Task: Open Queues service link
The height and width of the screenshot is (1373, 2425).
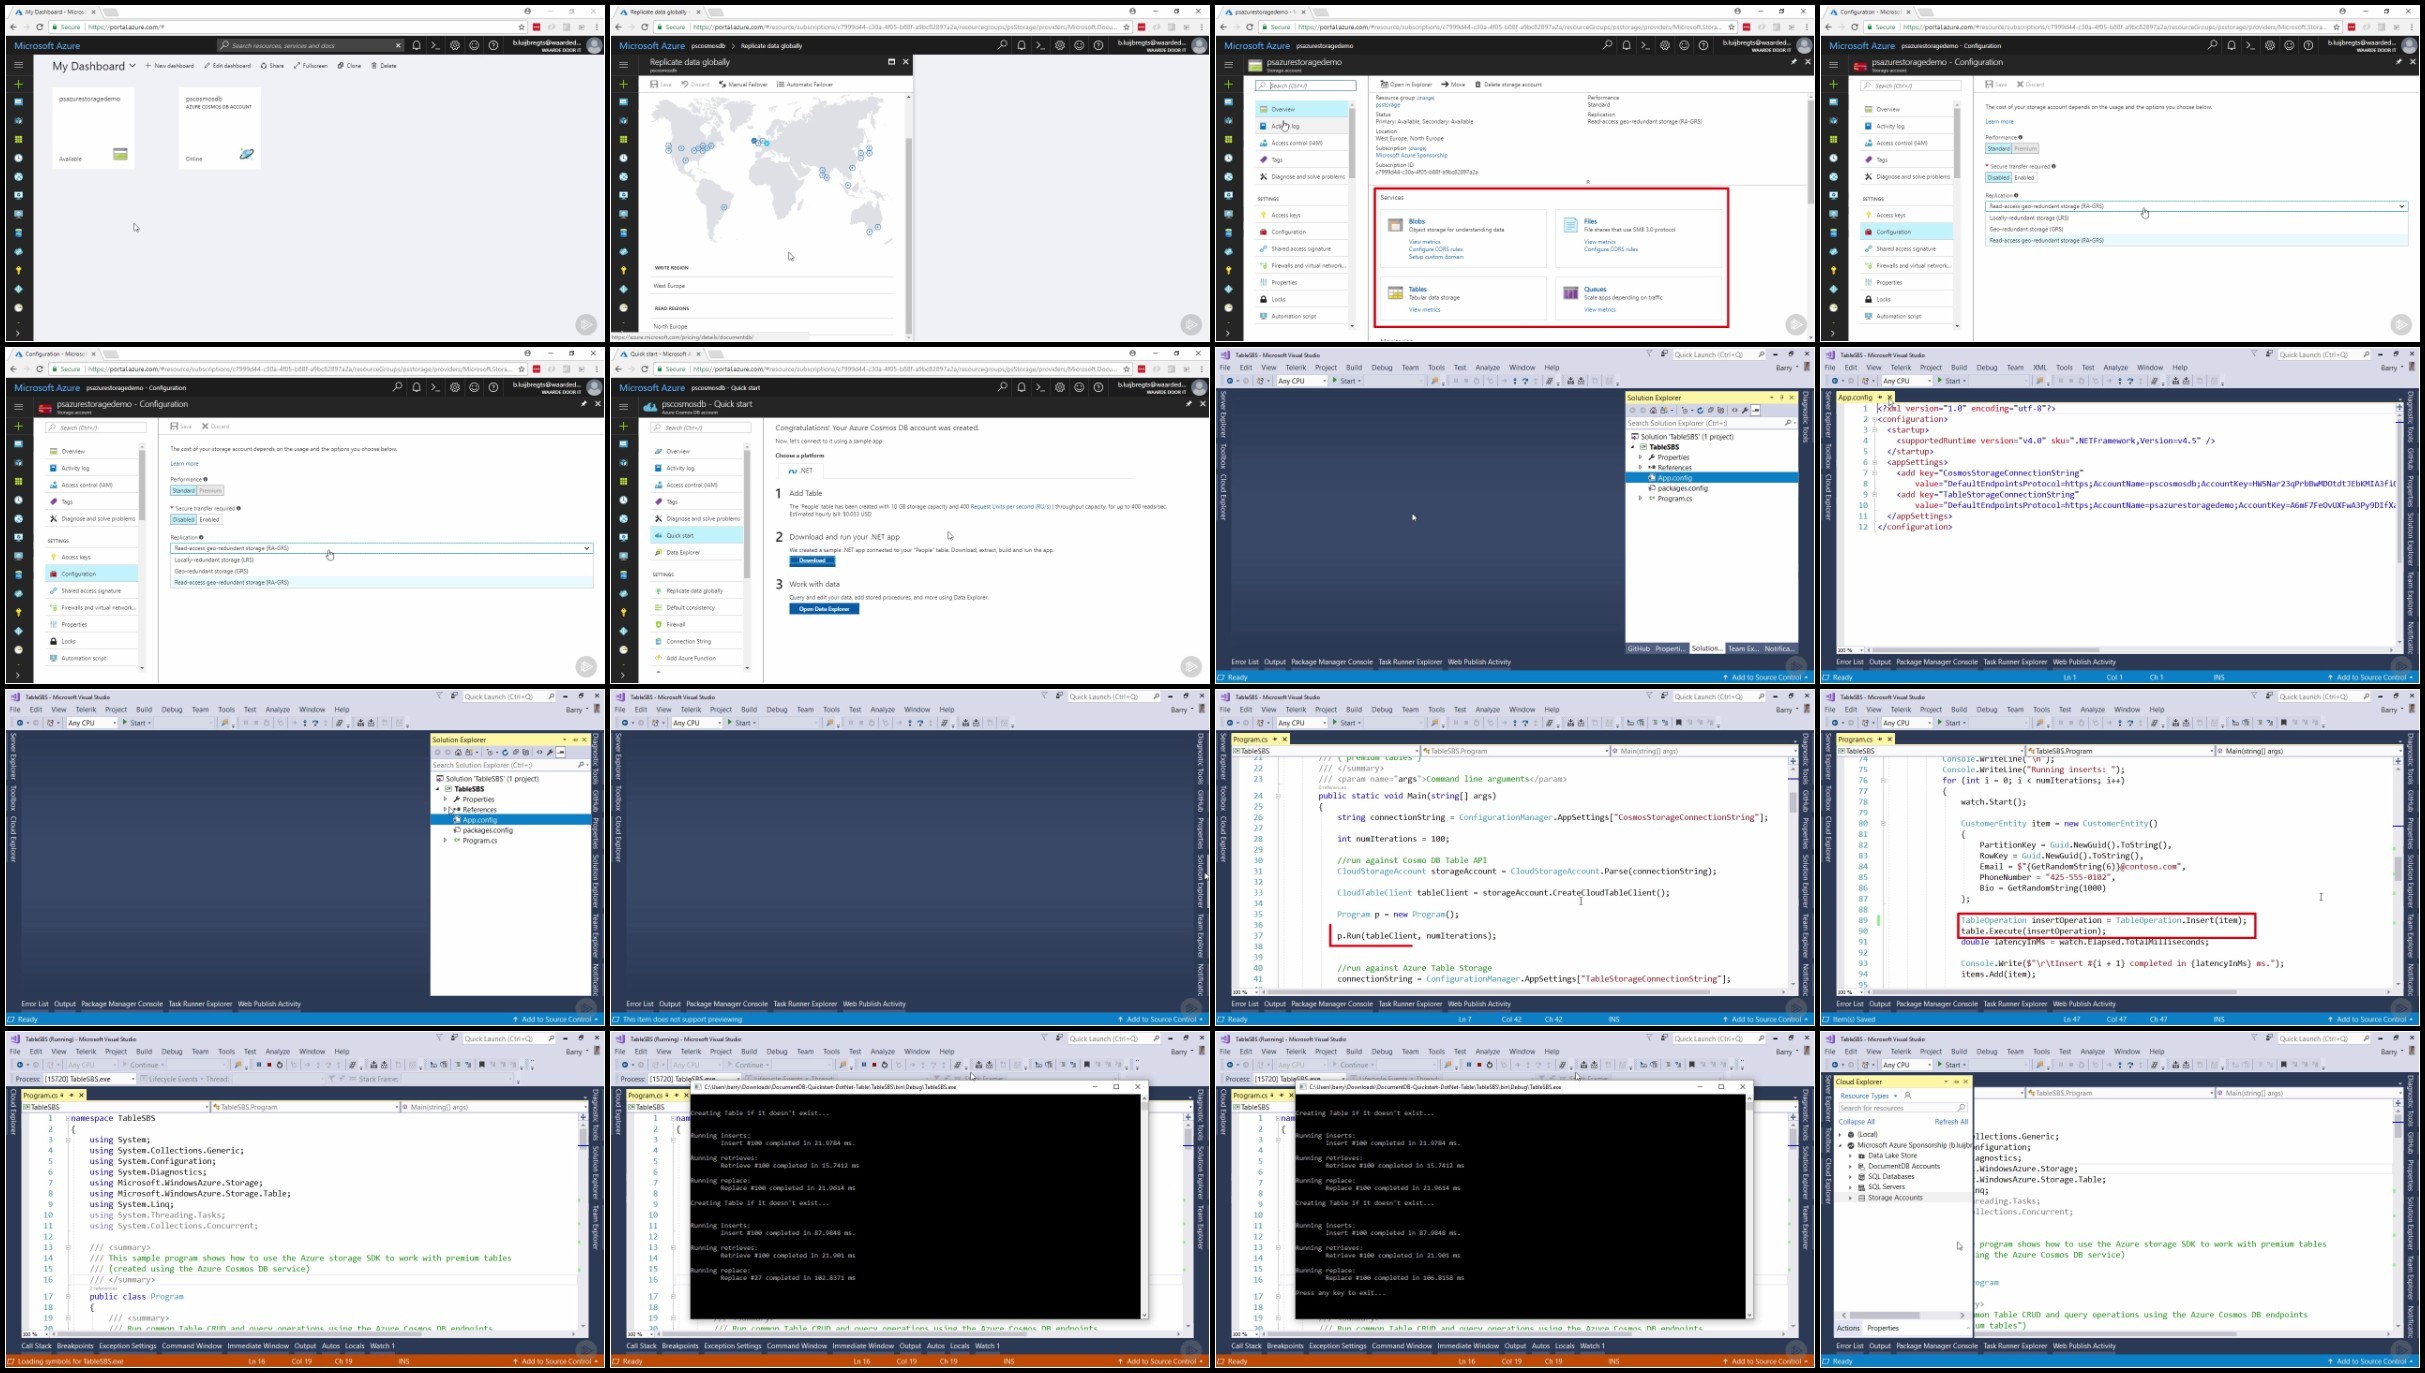Action: 1595,290
